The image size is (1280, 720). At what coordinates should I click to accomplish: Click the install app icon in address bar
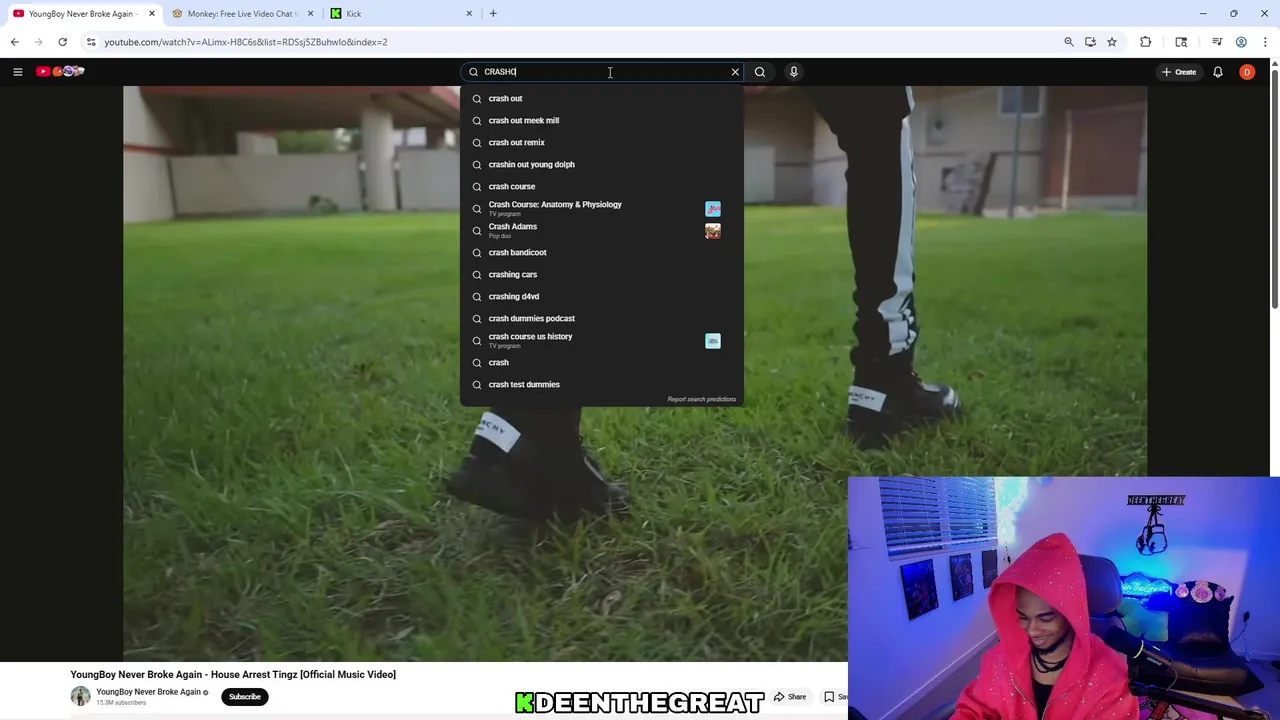coord(1090,42)
